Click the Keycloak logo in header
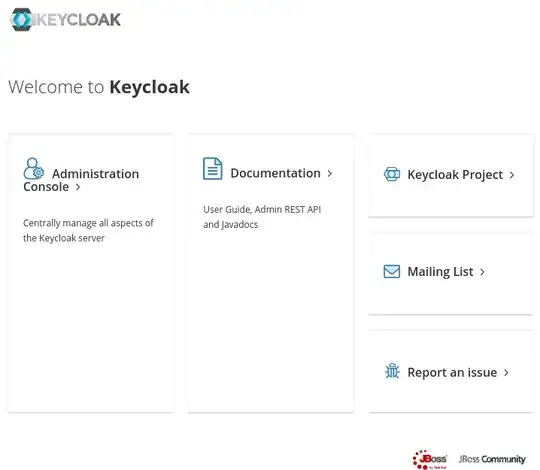 coord(65,20)
